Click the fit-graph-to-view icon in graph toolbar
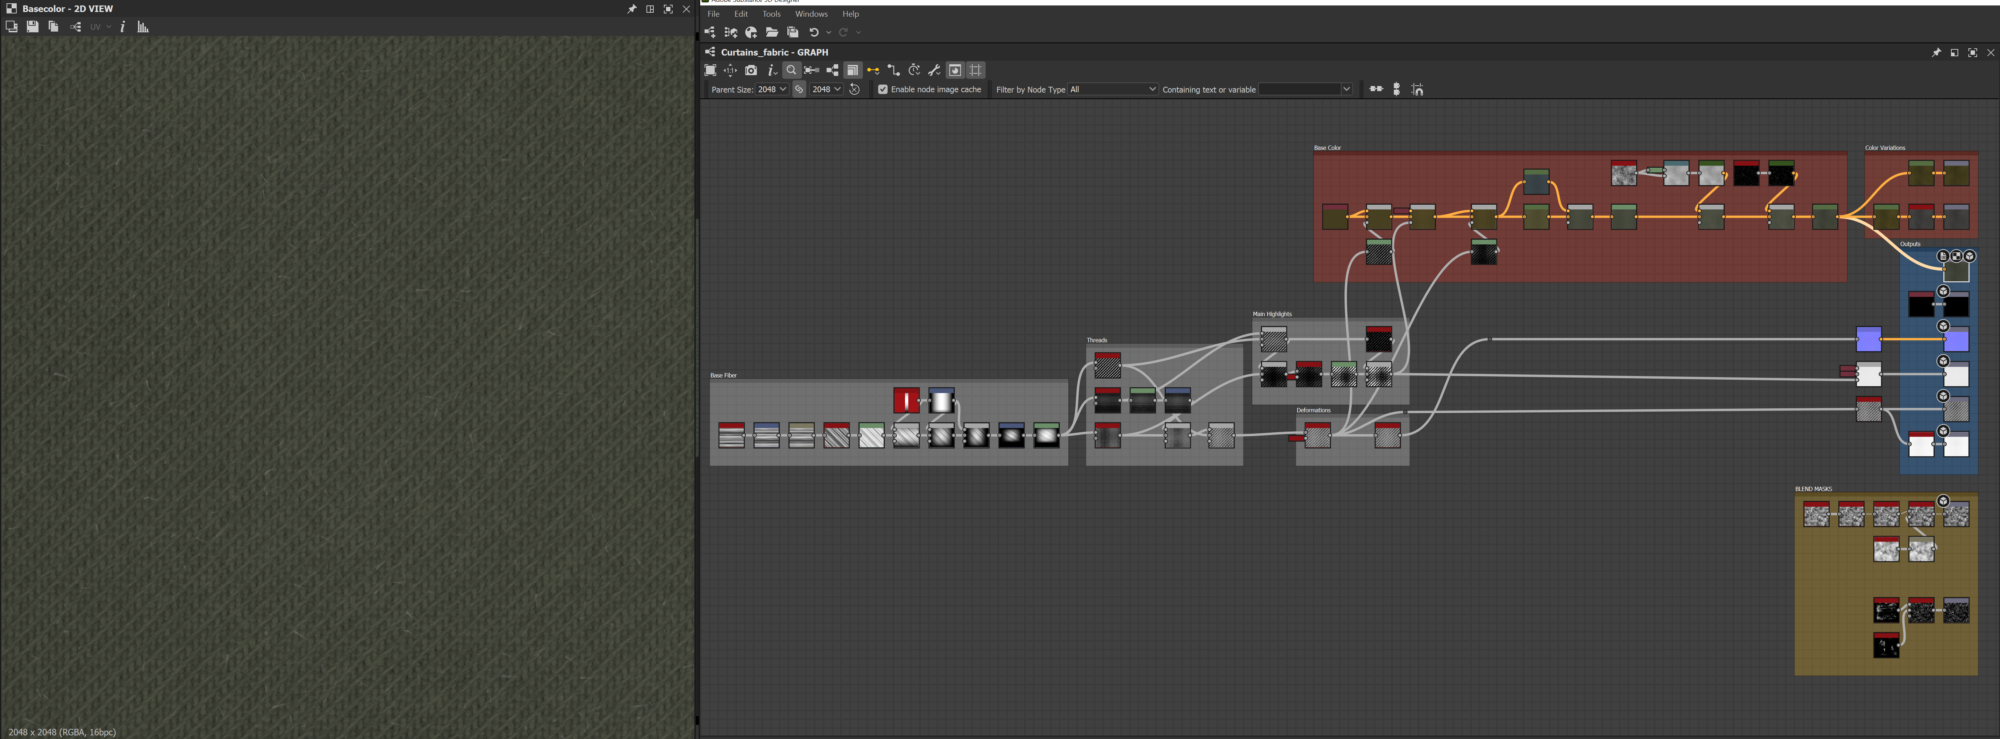Screen dimensions: 2000x739 click(x=710, y=70)
